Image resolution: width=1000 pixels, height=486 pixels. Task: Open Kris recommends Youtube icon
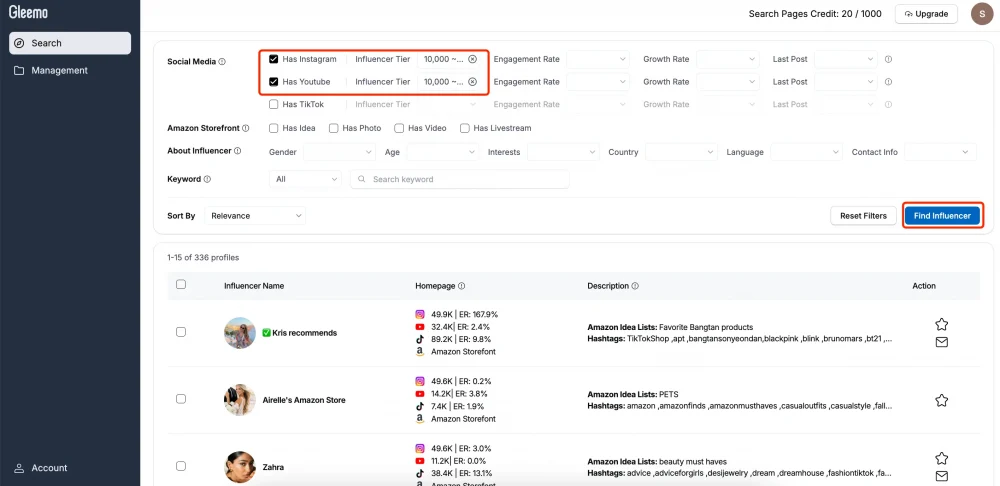[420, 327]
